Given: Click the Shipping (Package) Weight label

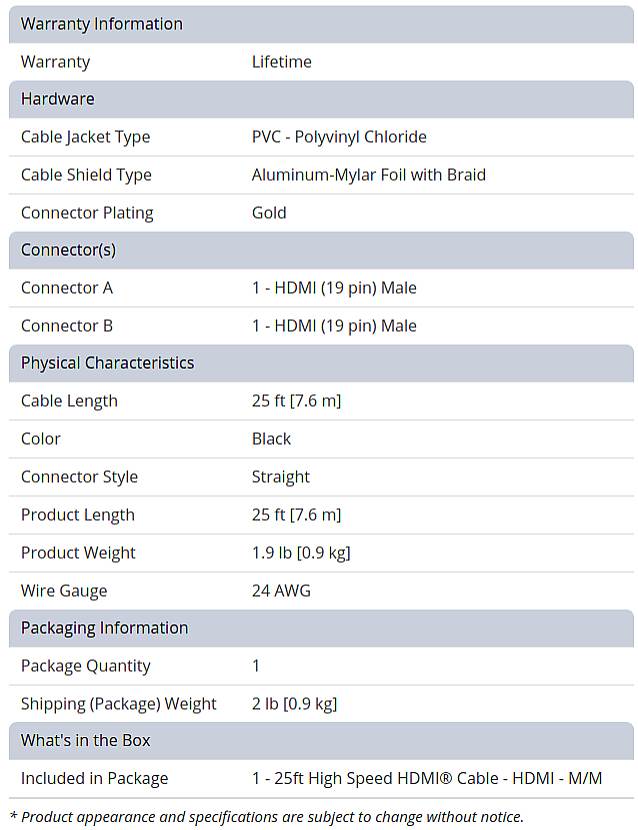Looking at the screenshot, I should (118, 704).
